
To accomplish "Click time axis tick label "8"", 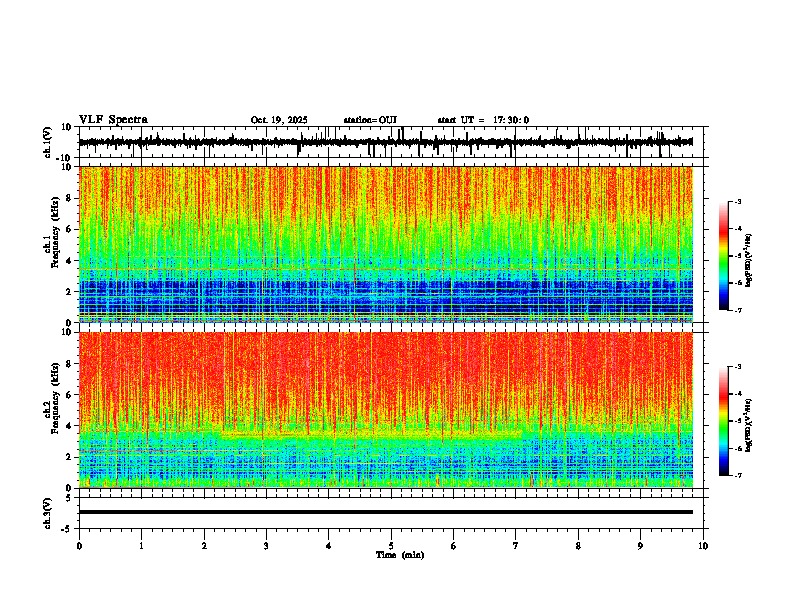I will coord(578,546).
